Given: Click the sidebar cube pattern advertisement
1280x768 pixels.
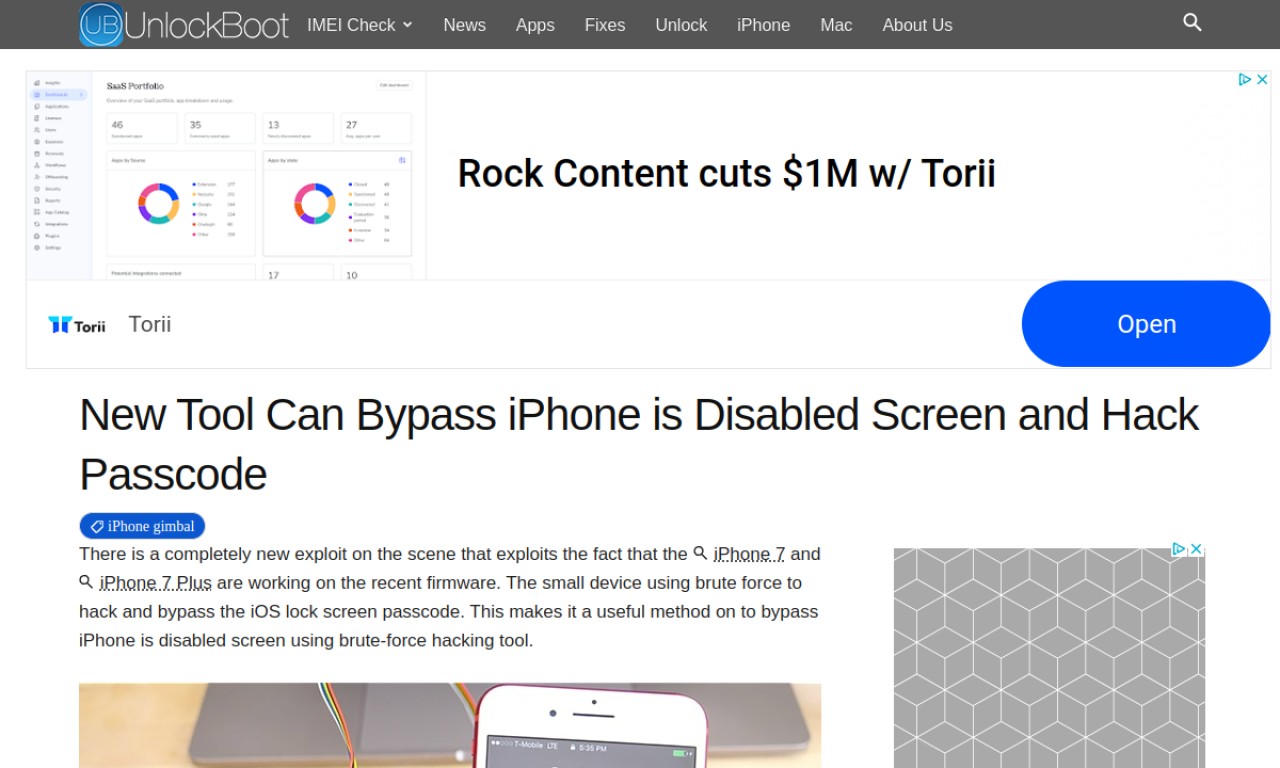Looking at the screenshot, I should [x=1049, y=660].
